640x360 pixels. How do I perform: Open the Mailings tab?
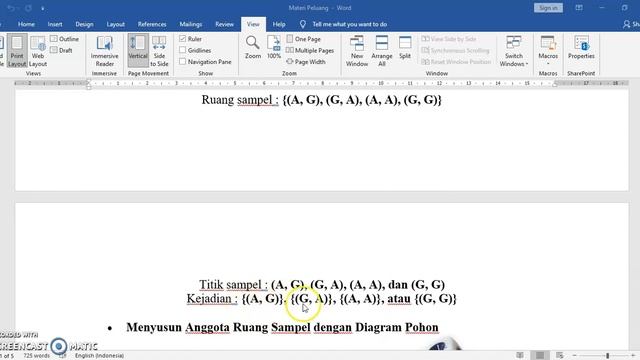(x=191, y=24)
